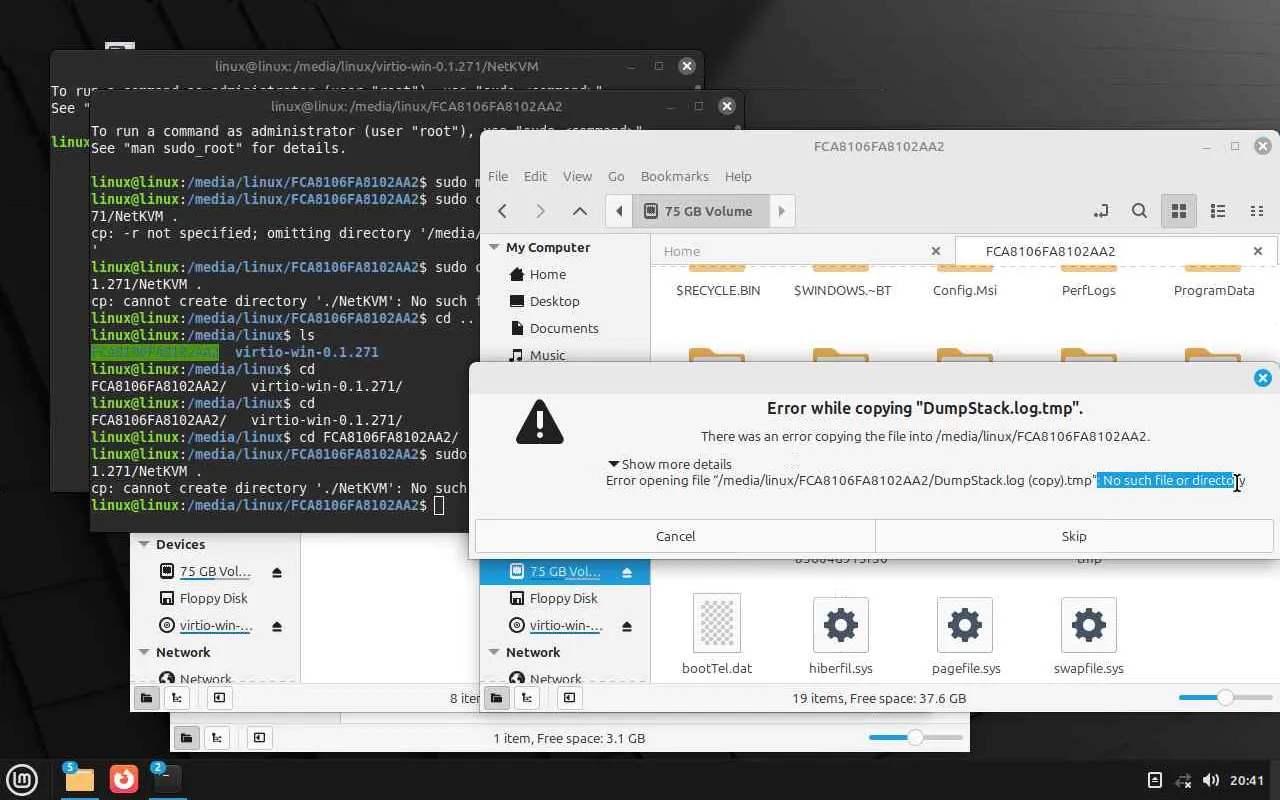
Task: Open Documents in the sidebar
Action: click(x=564, y=328)
